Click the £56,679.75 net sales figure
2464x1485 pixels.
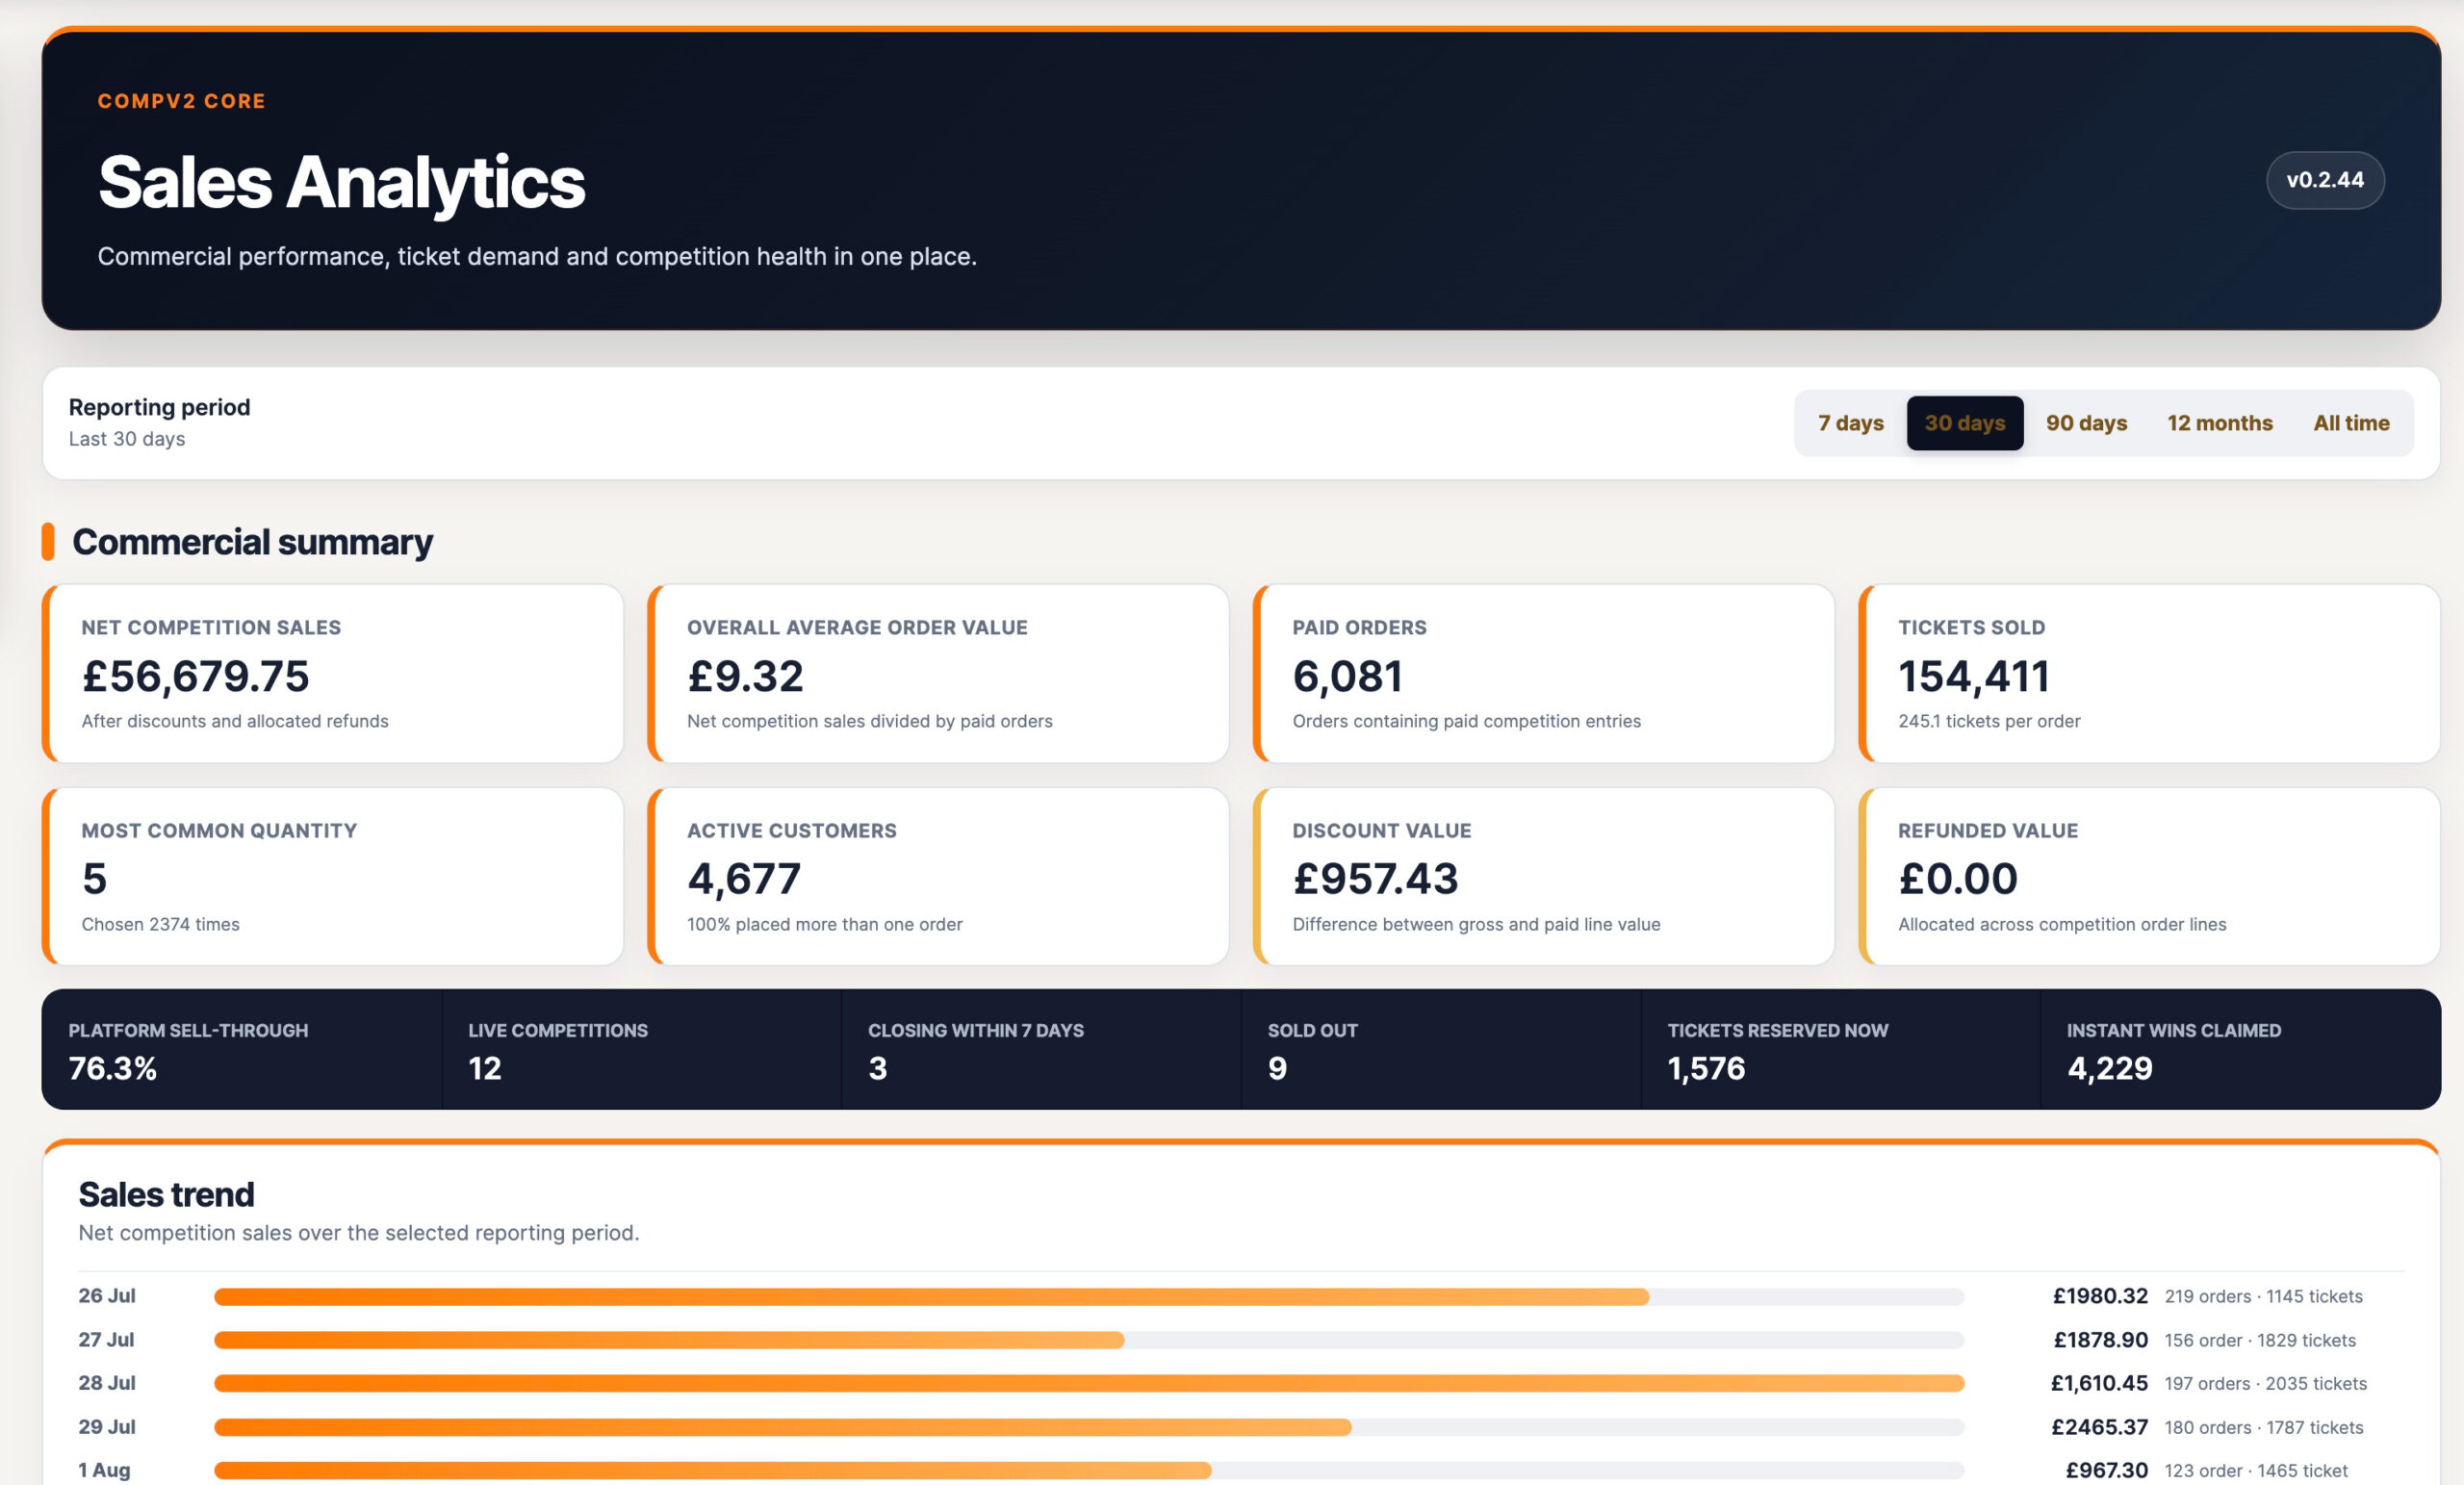pyautogui.click(x=195, y=676)
